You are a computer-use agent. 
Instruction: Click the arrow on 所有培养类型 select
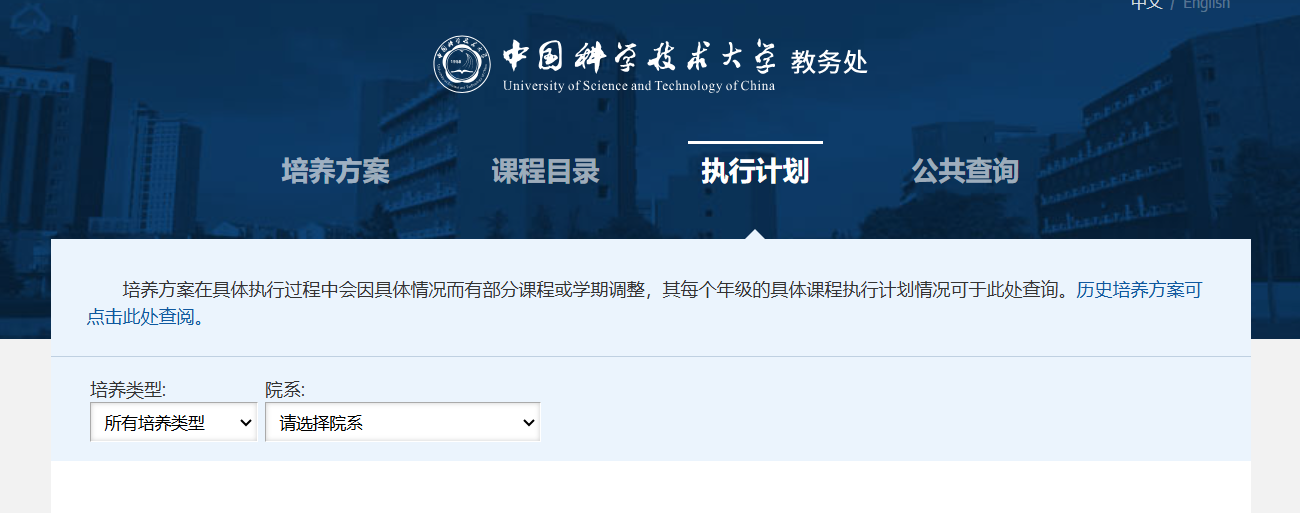[x=246, y=423]
